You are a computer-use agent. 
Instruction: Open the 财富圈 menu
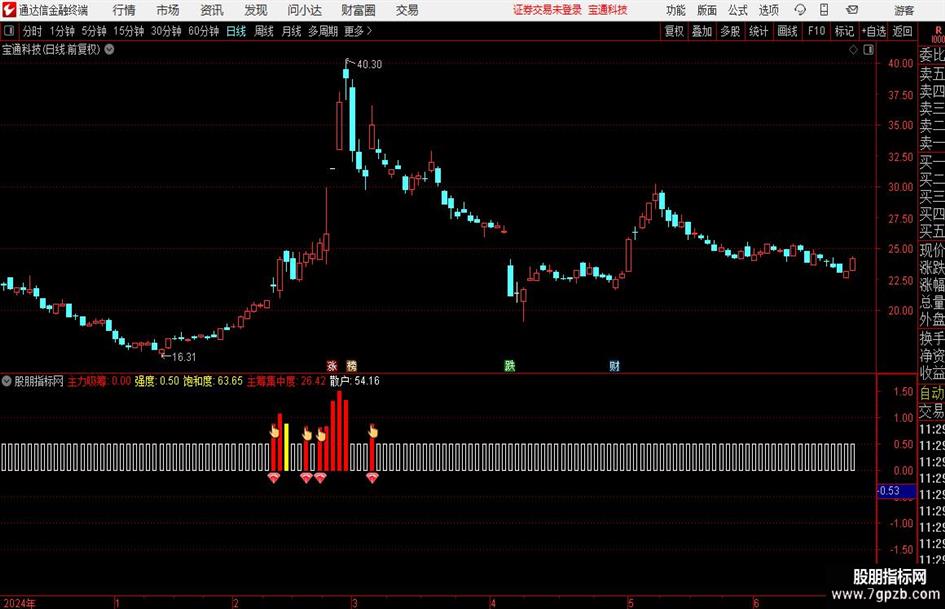tap(358, 10)
